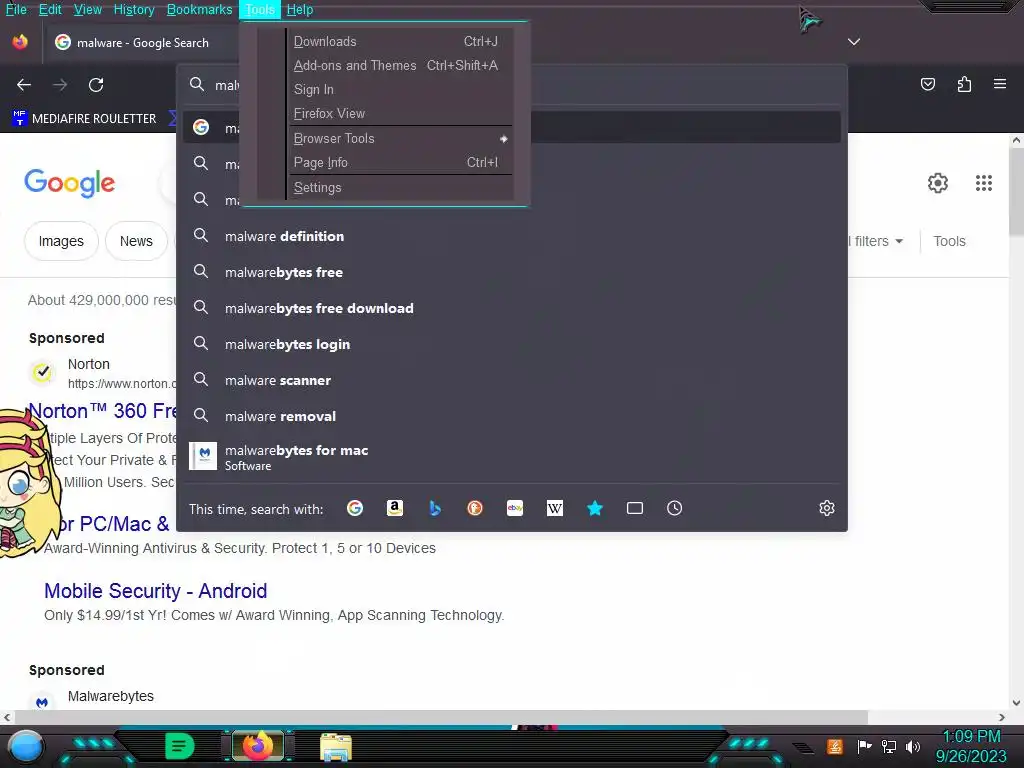Open the Firefox hamburger application menu

pyautogui.click(x=1000, y=84)
